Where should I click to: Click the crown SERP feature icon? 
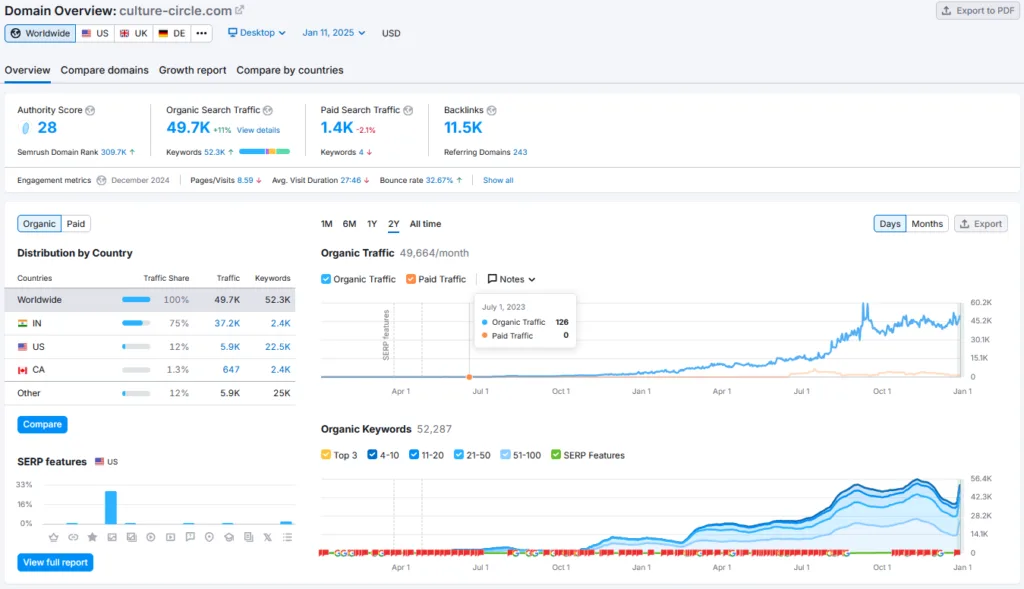click(54, 537)
